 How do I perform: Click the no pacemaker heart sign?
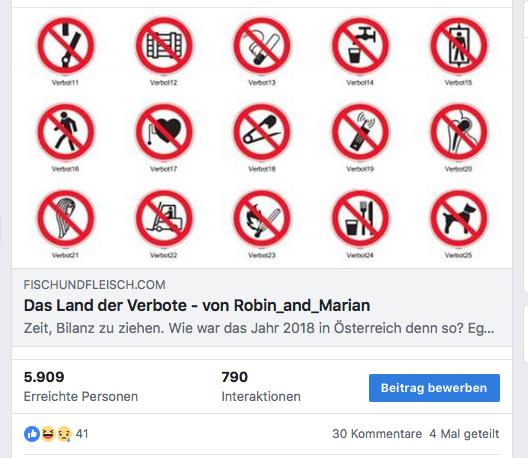pos(164,132)
